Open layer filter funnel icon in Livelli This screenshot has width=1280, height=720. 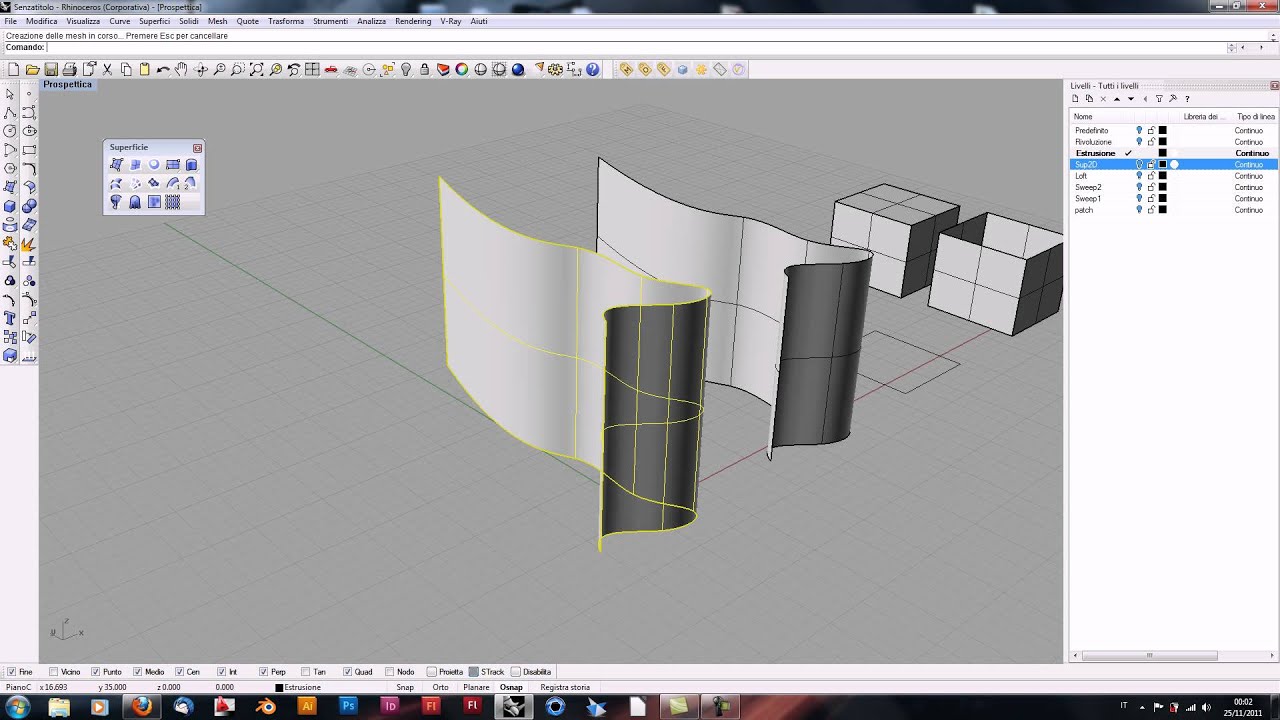(x=1159, y=99)
